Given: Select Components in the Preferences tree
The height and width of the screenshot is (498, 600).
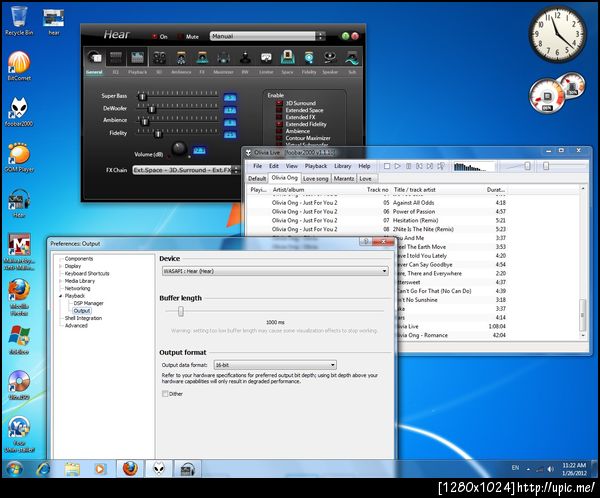Looking at the screenshot, I should point(79,258).
